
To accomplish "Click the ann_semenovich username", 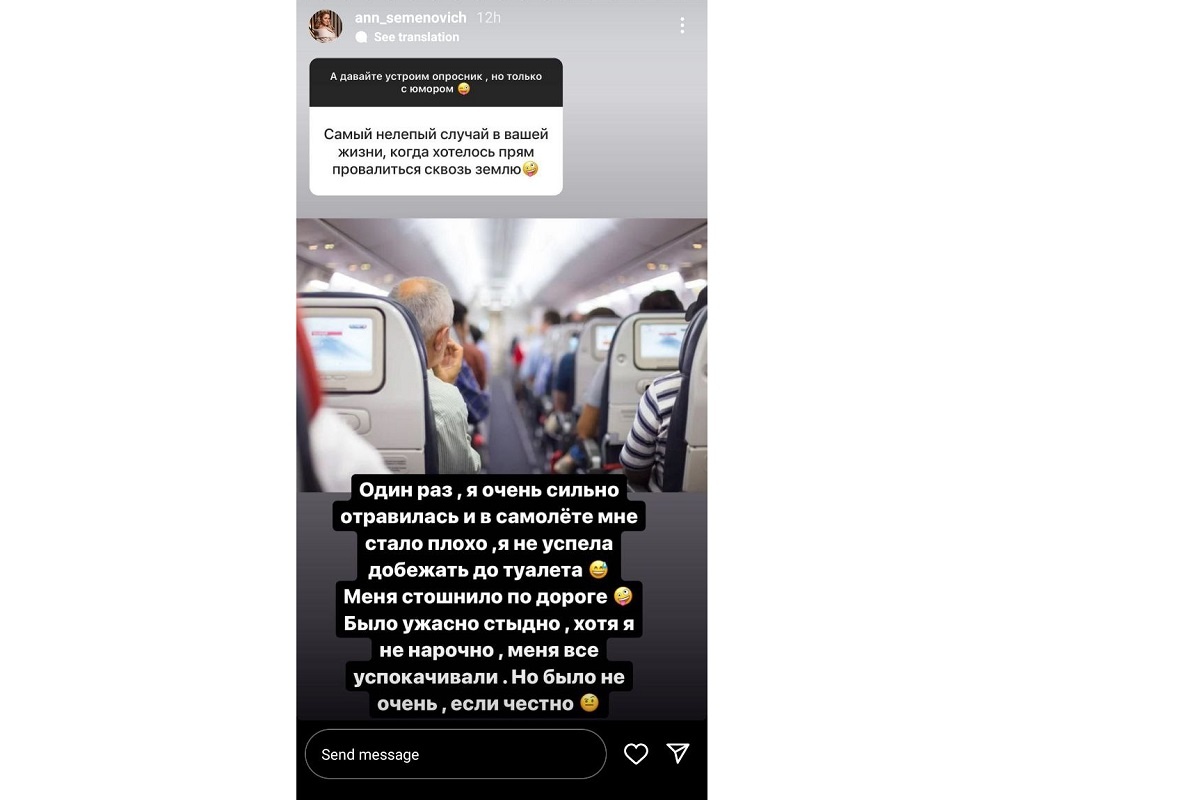I will point(411,17).
